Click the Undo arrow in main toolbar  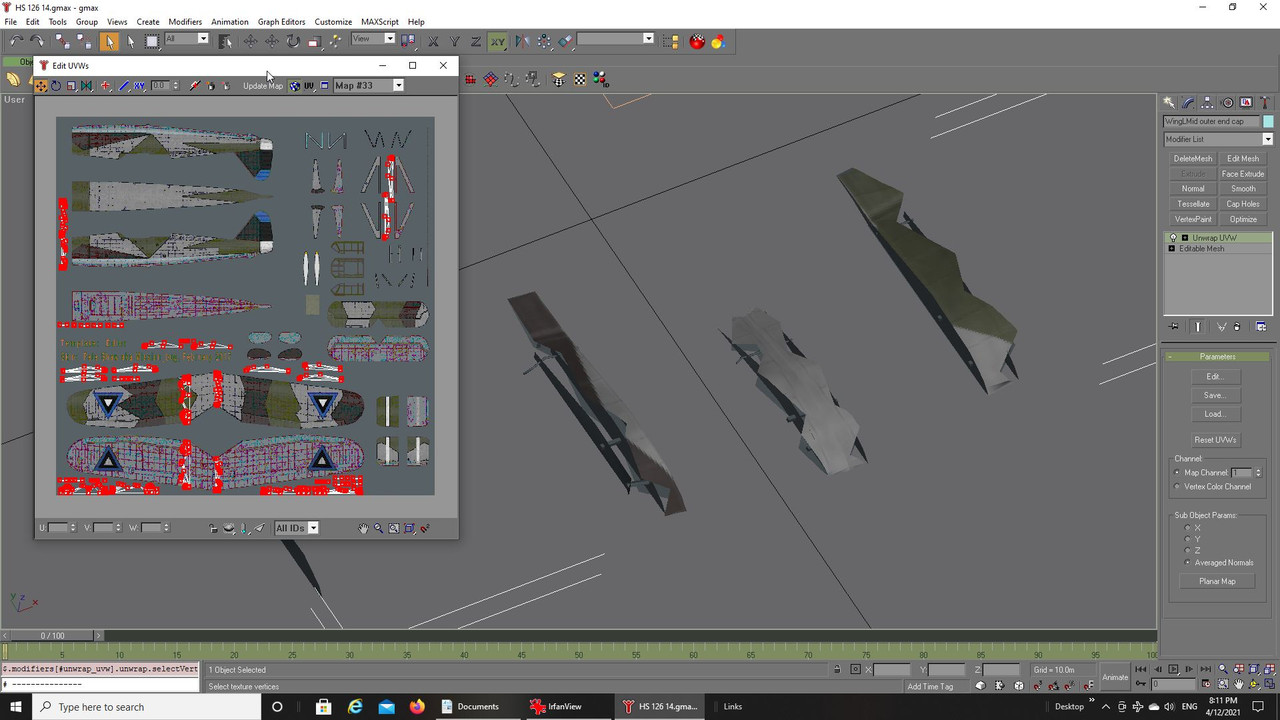16,41
